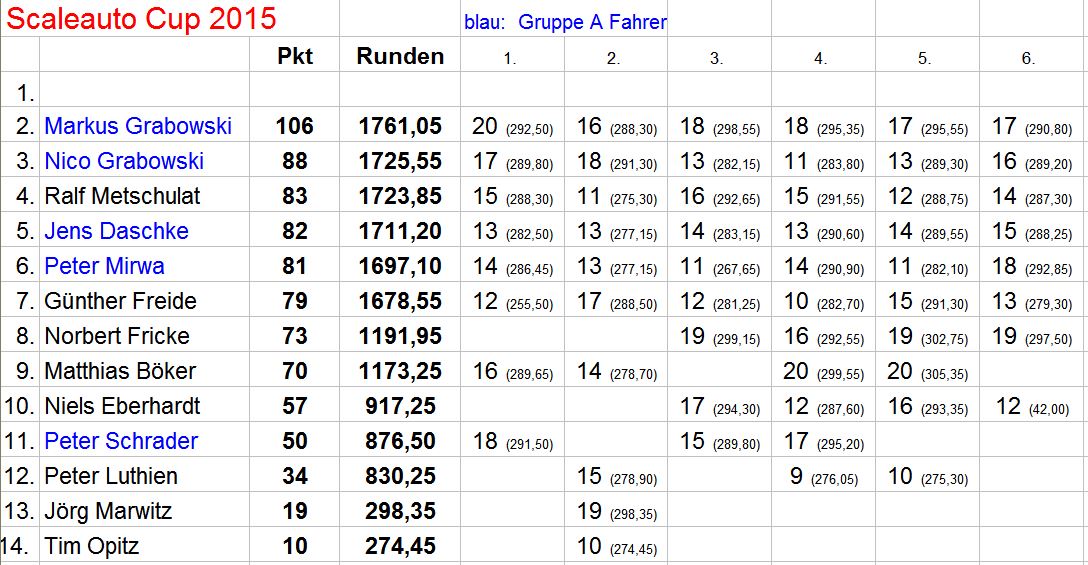Select Tim Opitz name cell
Viewport: 1088px width, 565px height.
(92, 546)
